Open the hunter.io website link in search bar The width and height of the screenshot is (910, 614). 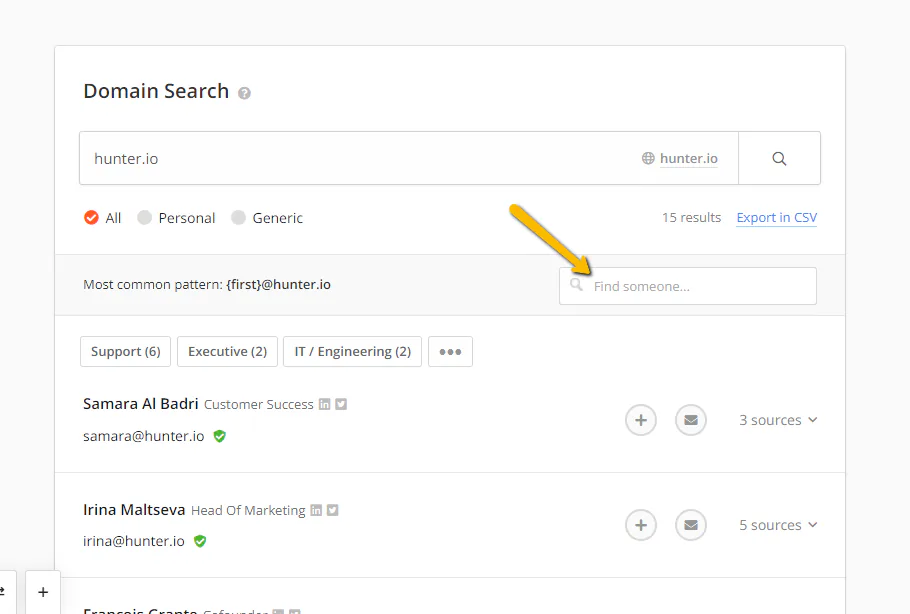coord(688,158)
